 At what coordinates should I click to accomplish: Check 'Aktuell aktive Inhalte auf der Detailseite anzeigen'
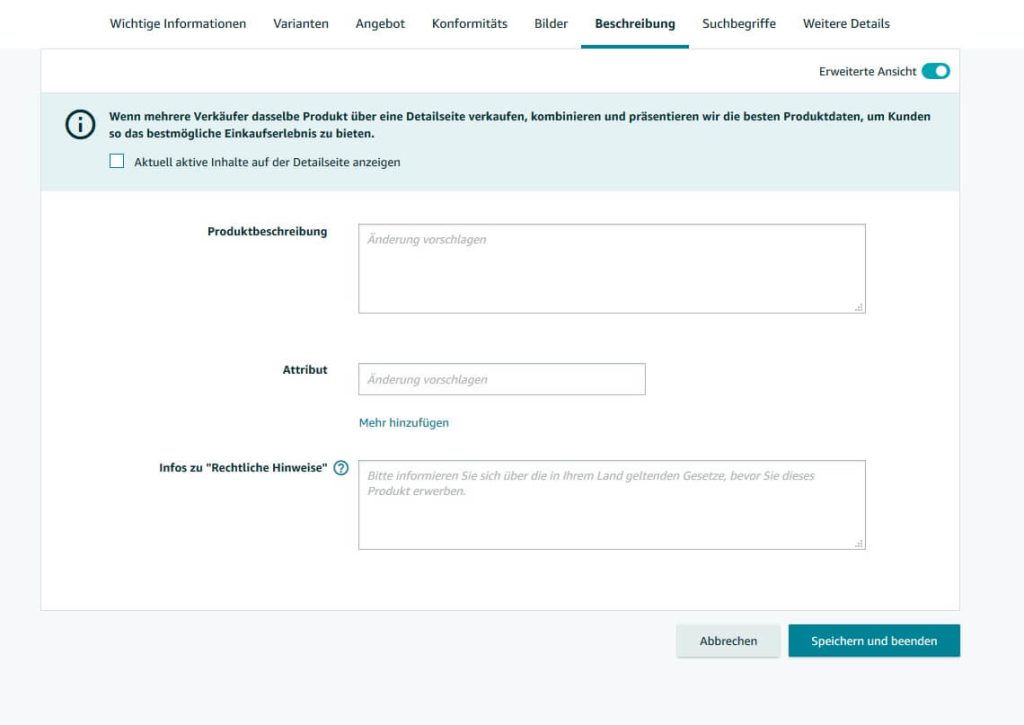coord(117,161)
